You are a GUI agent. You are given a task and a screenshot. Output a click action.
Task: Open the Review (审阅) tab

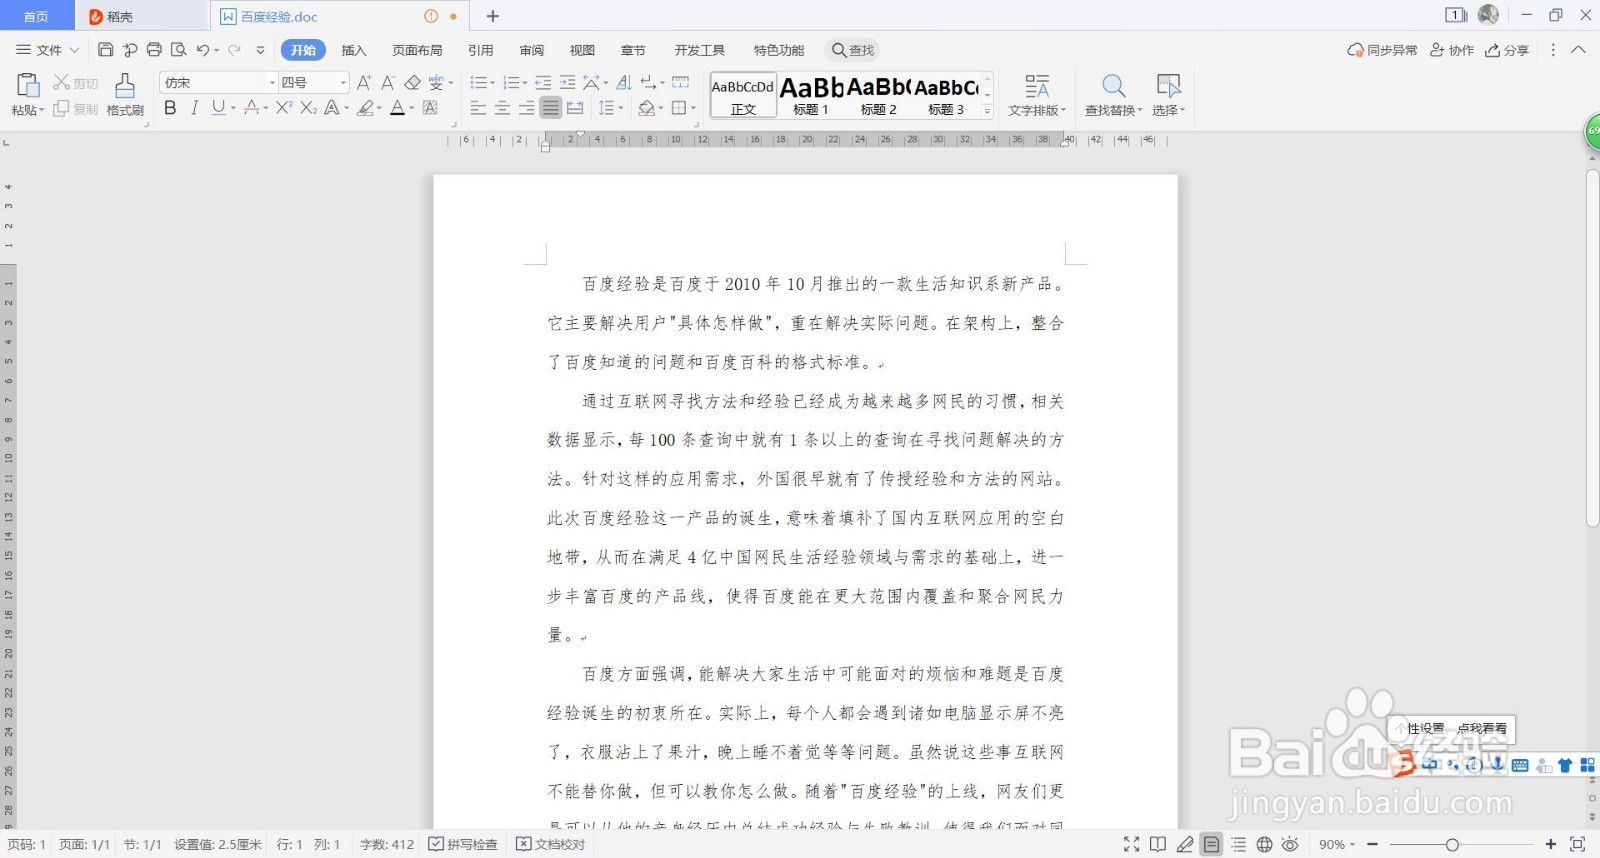(532, 50)
